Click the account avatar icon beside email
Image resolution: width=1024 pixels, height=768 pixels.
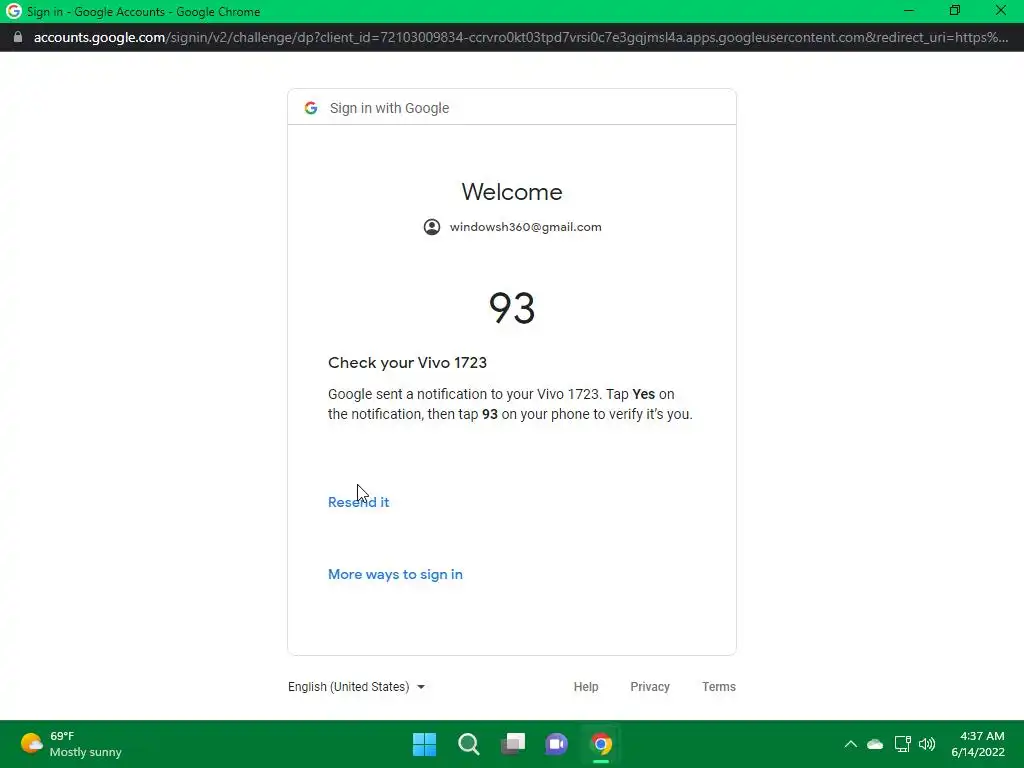point(432,227)
